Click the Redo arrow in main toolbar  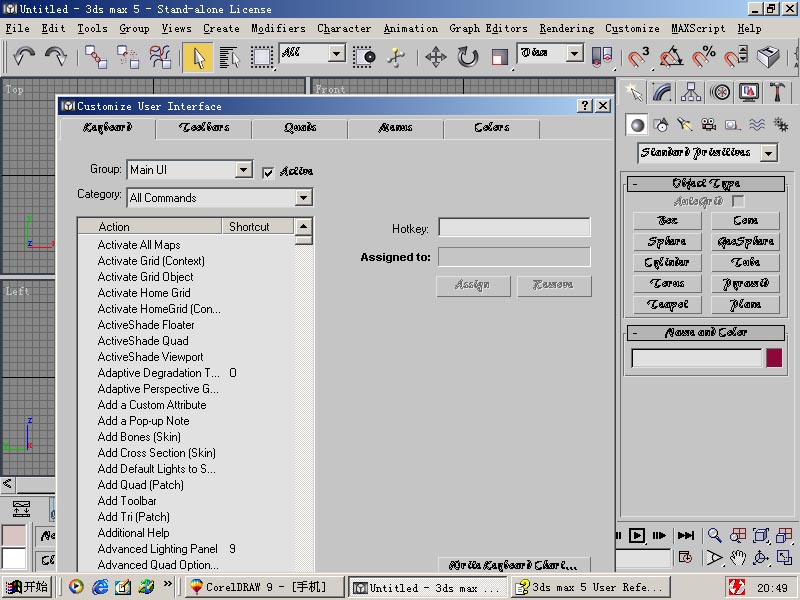(56, 56)
